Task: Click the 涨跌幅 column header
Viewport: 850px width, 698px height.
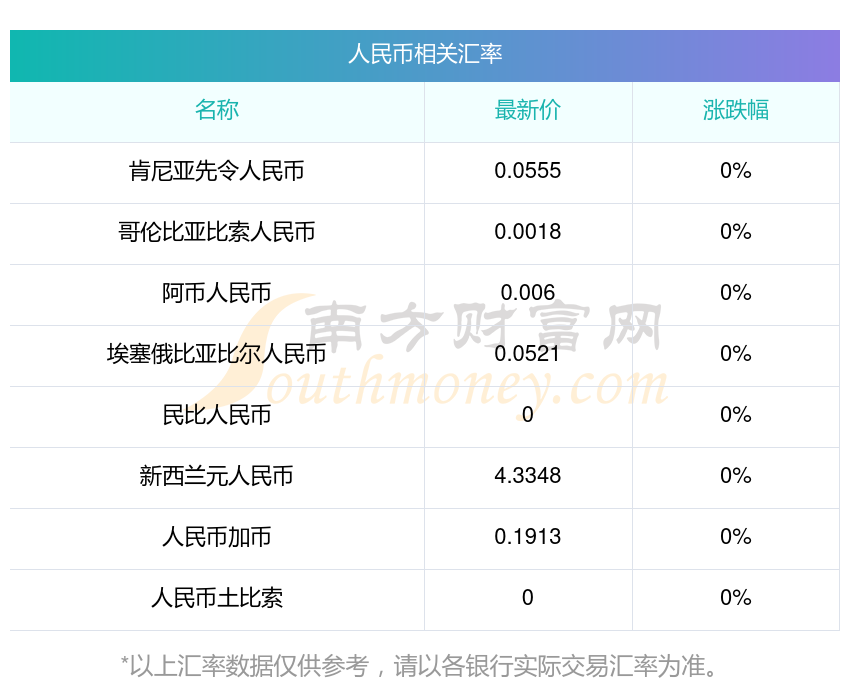Action: [735, 110]
